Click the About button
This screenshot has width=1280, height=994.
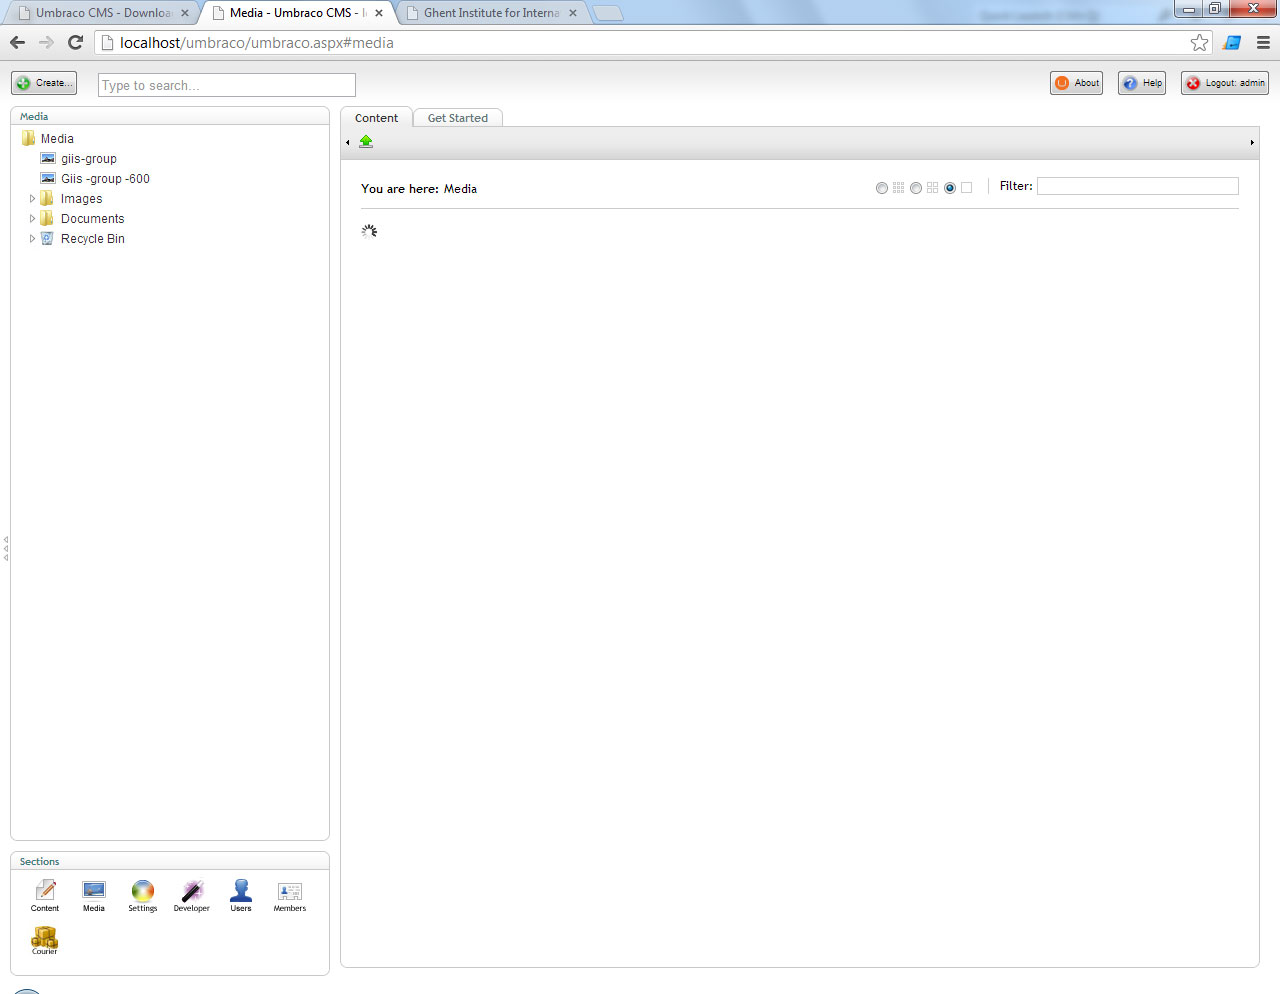(1076, 83)
